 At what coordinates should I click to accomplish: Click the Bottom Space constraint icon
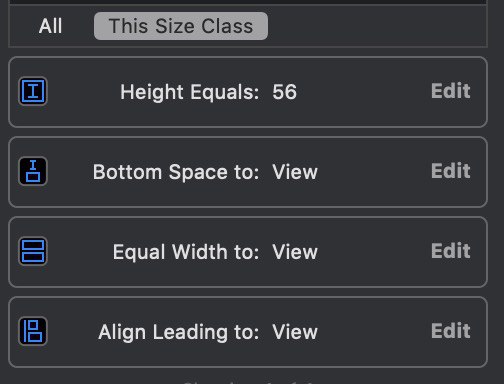33,171
